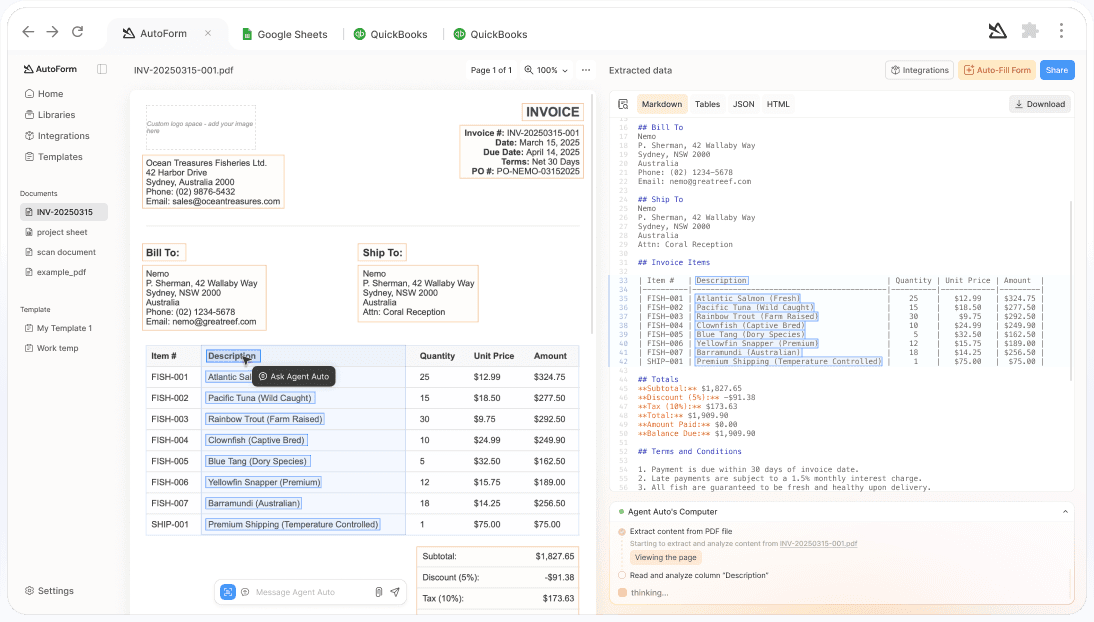Viewport: 1094px width, 622px height.
Task: Select Premium Shipping (Temperature Controlled) cell
Action: pos(293,524)
